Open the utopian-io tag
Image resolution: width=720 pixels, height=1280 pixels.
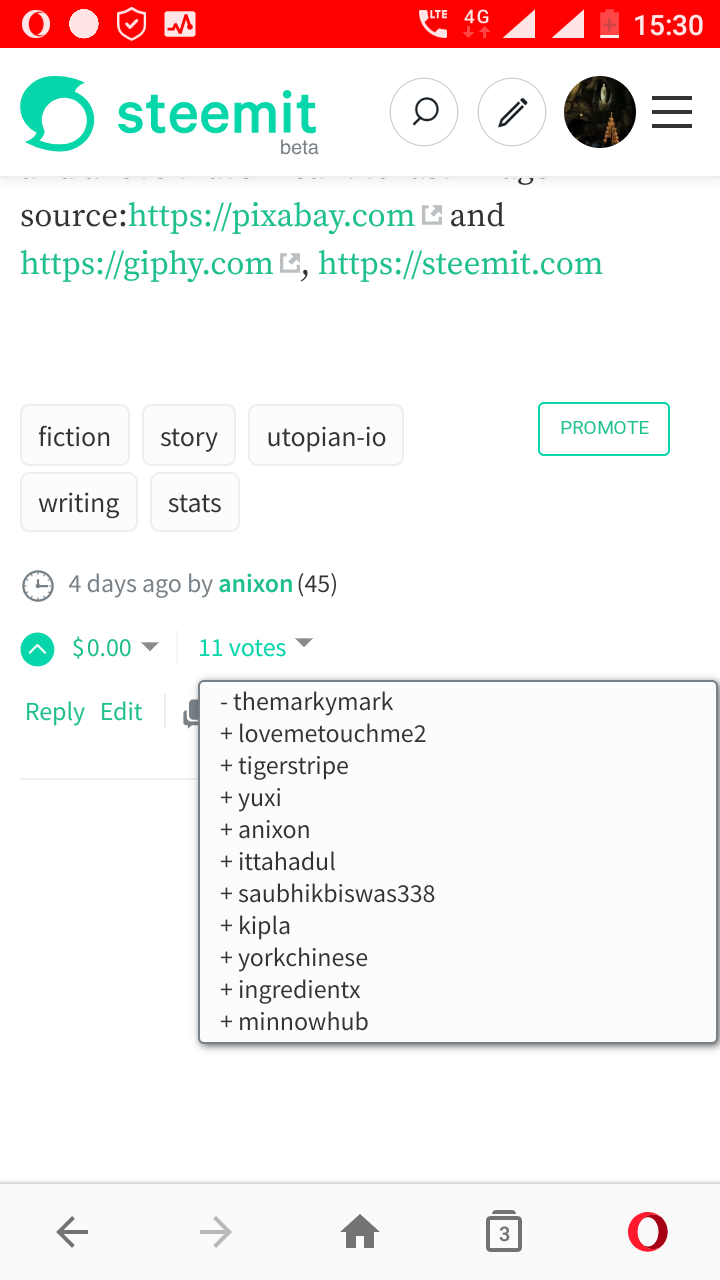[326, 436]
